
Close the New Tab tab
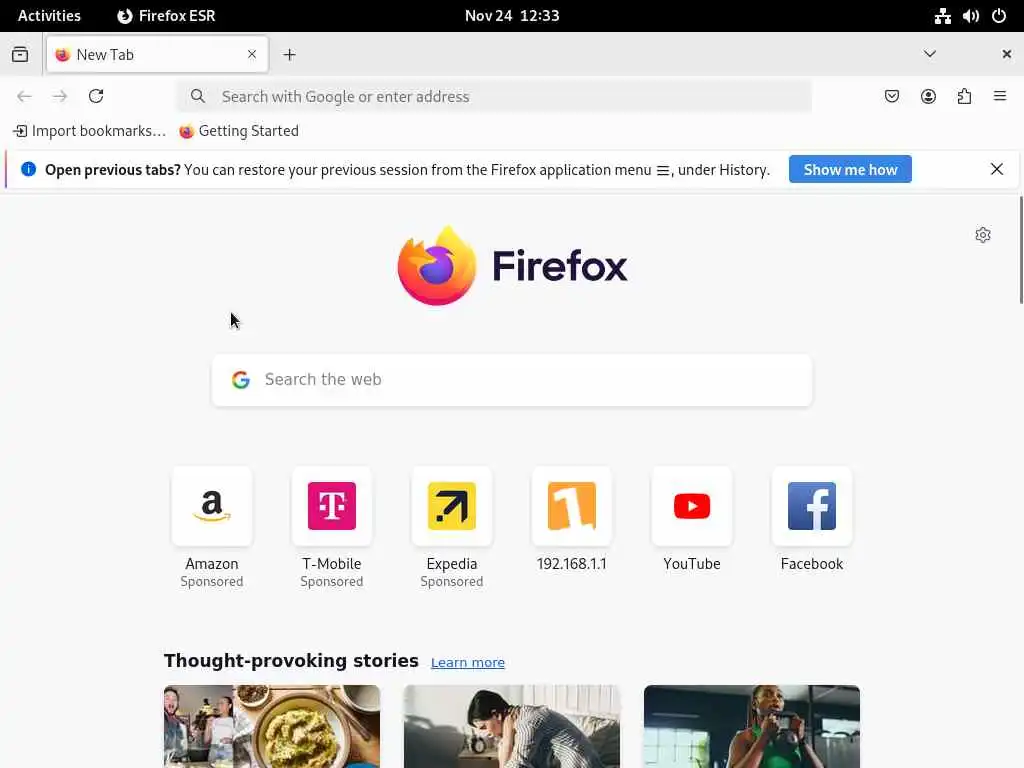[251, 54]
